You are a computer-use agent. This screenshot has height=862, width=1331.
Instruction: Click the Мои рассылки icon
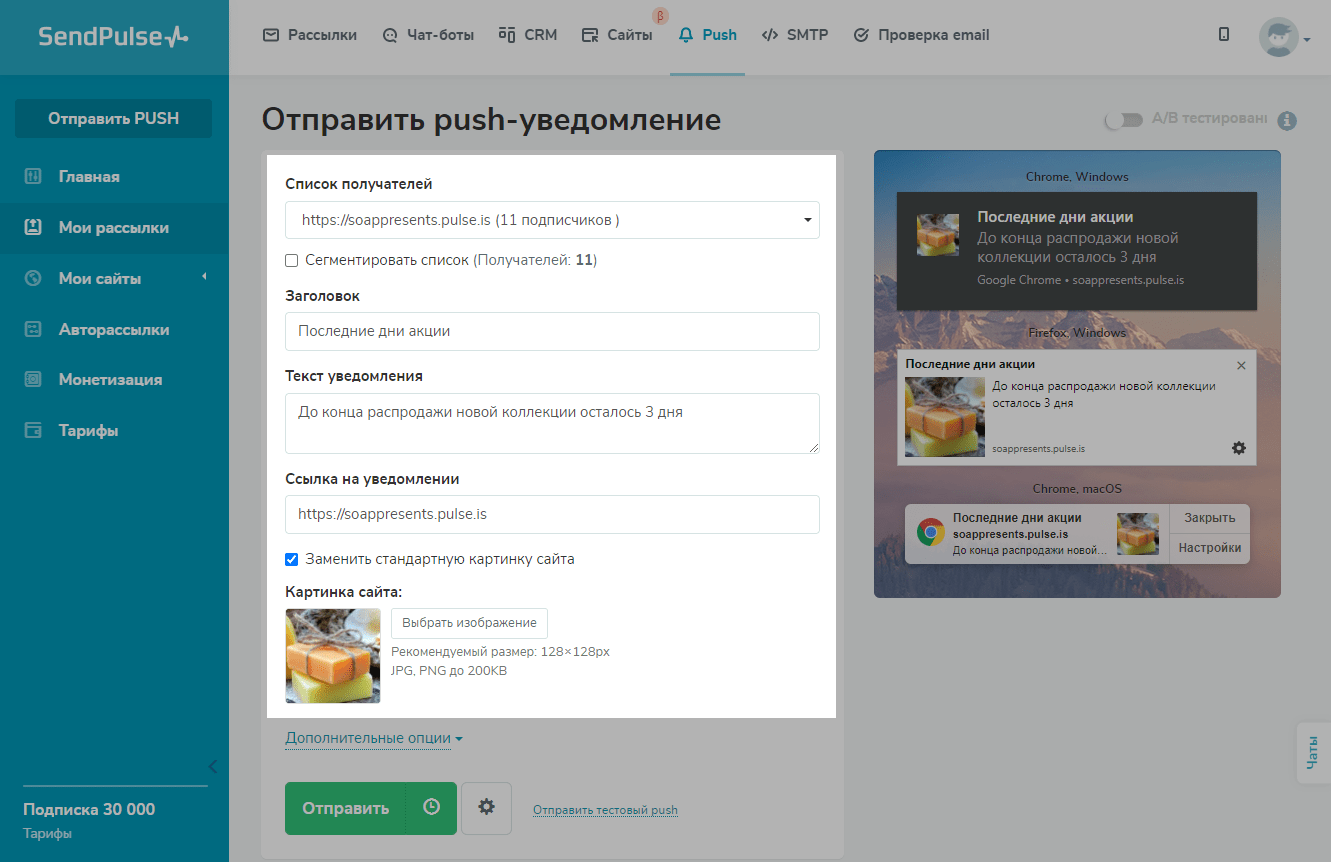tap(33, 228)
